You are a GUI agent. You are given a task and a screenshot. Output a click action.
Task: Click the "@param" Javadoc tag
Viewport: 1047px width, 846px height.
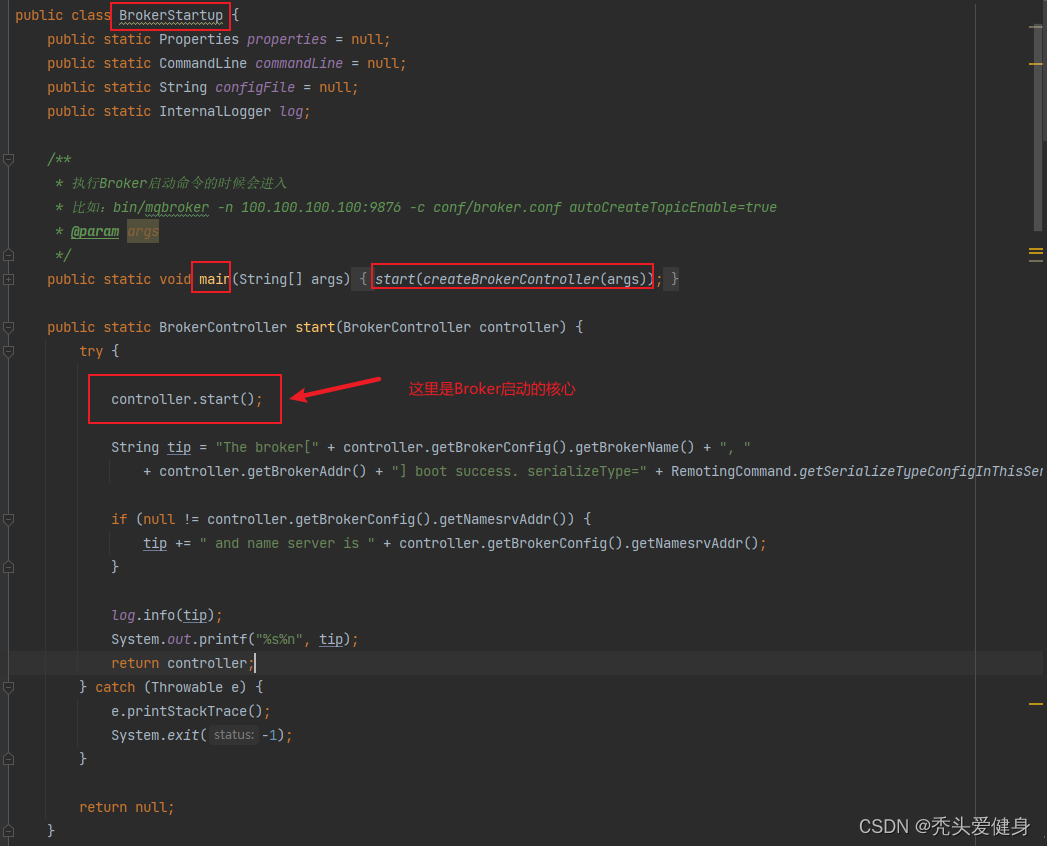tap(95, 232)
